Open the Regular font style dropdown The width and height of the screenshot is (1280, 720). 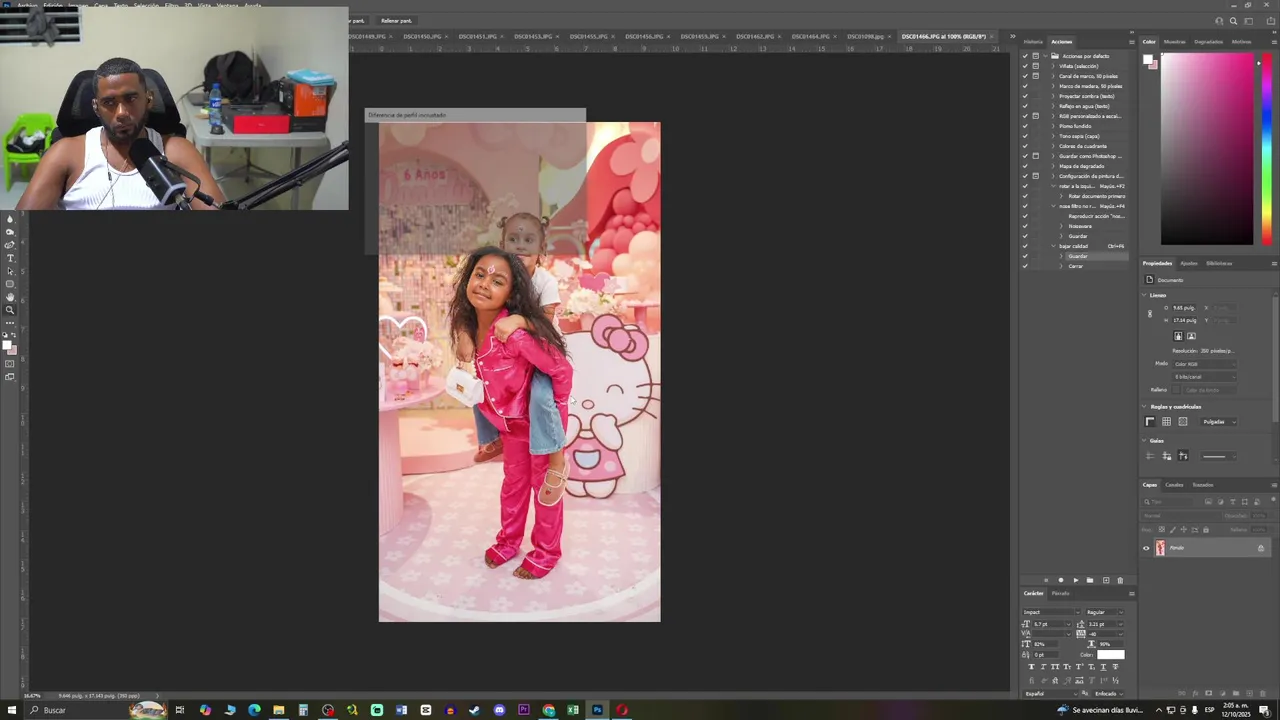[1104, 612]
